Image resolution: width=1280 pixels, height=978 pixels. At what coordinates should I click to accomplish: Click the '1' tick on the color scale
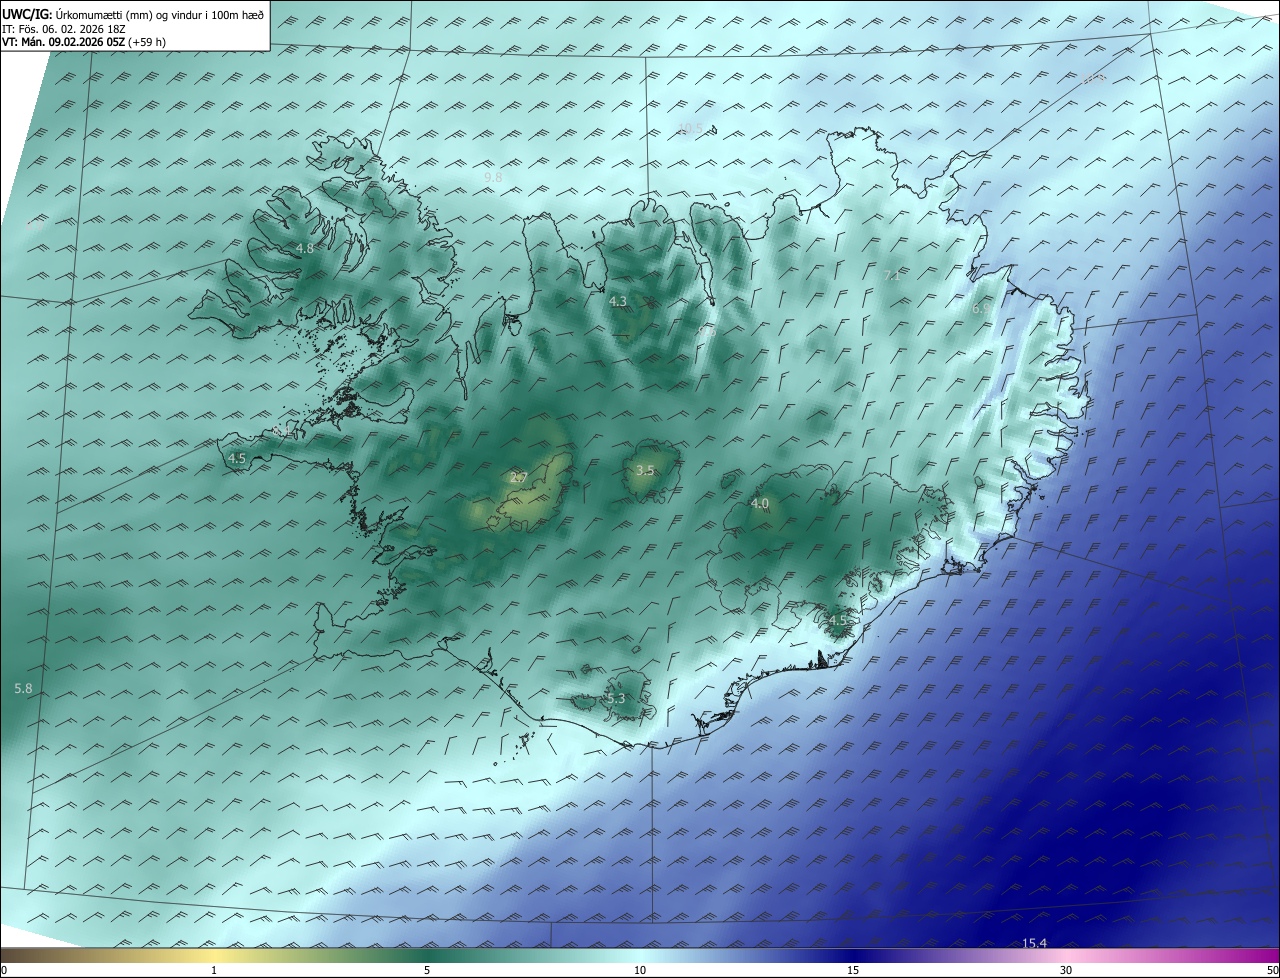214,970
